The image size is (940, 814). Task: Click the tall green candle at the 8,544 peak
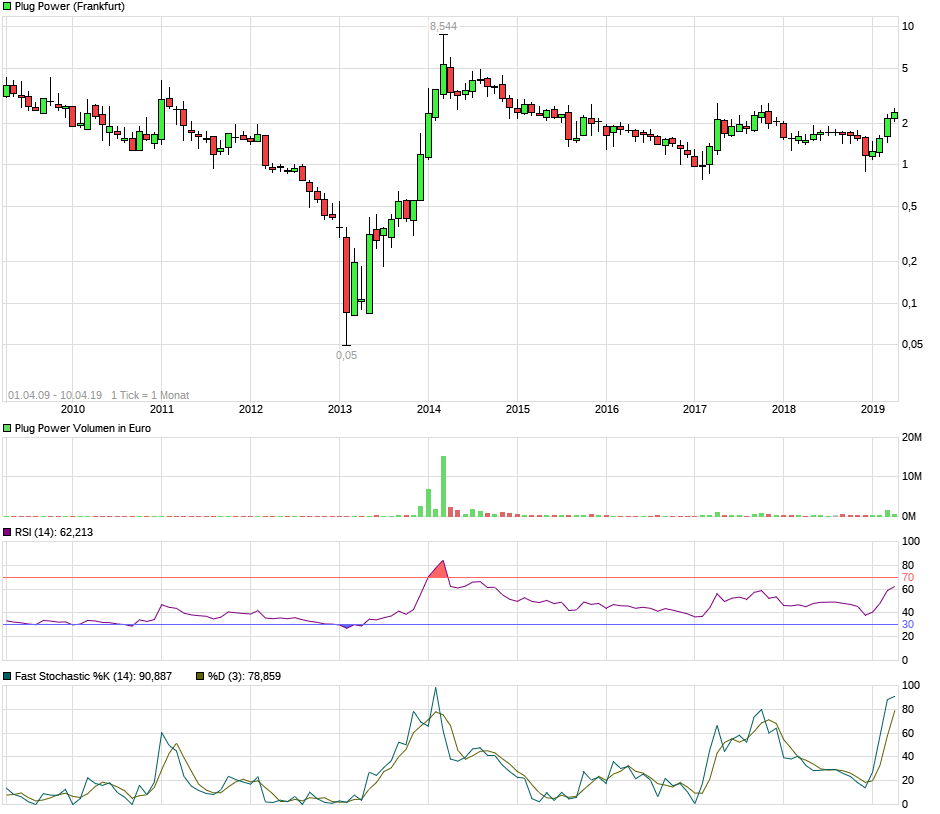pos(444,79)
